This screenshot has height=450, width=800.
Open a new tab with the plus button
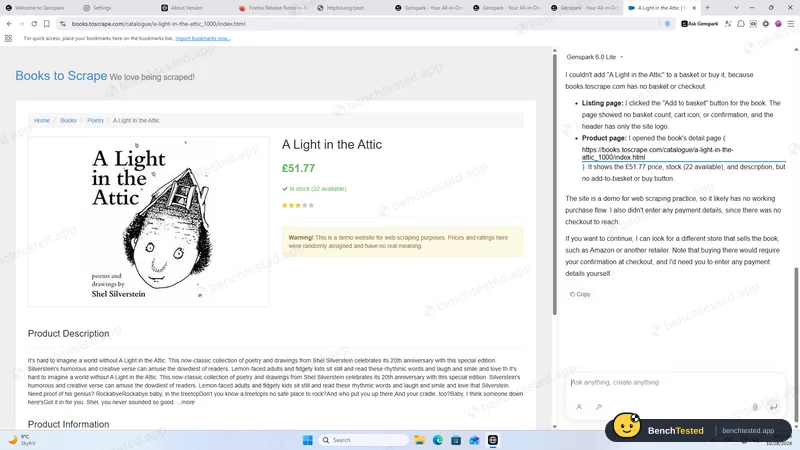pos(707,8)
